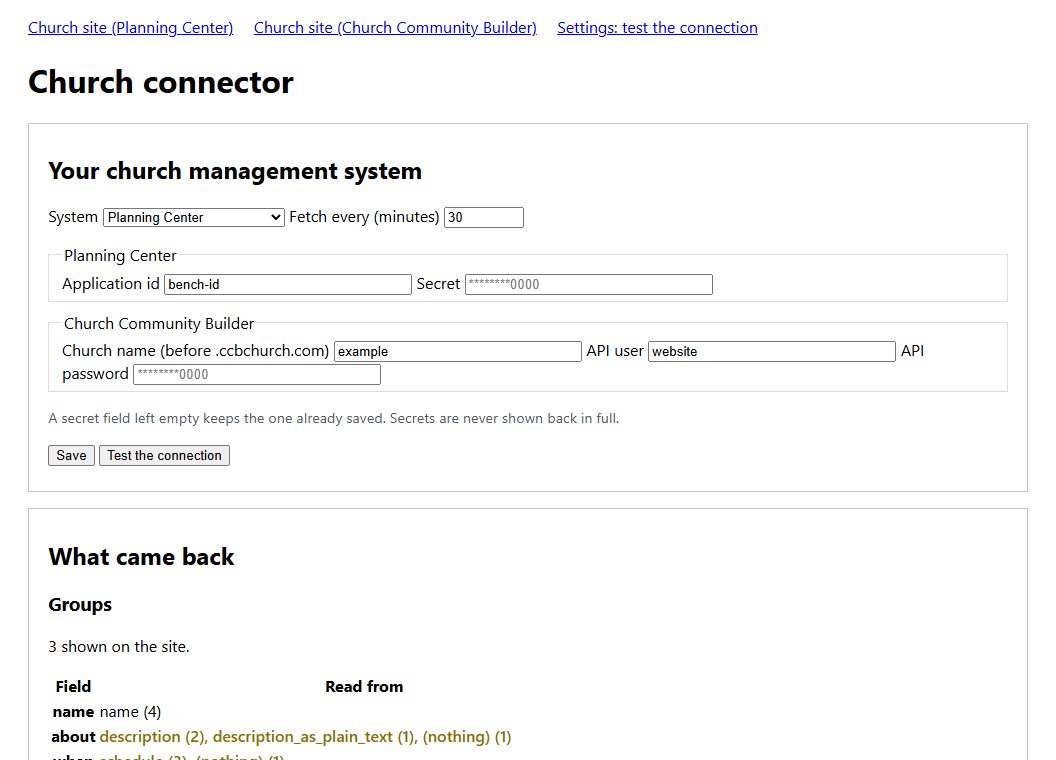Click the Test the connection button
The width and height of the screenshot is (1056, 760).
[x=164, y=455]
